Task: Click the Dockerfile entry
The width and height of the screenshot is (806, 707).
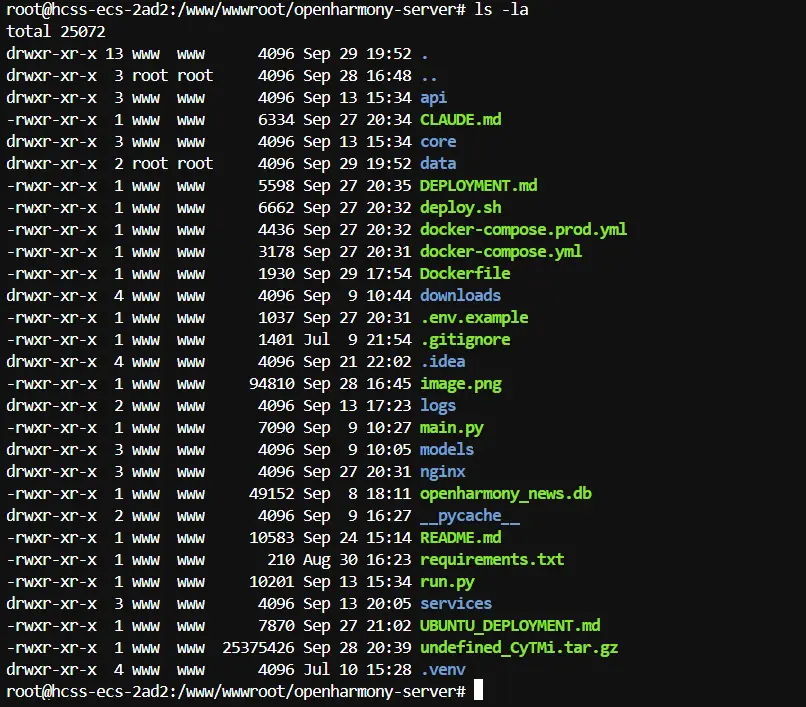Action: click(465, 273)
